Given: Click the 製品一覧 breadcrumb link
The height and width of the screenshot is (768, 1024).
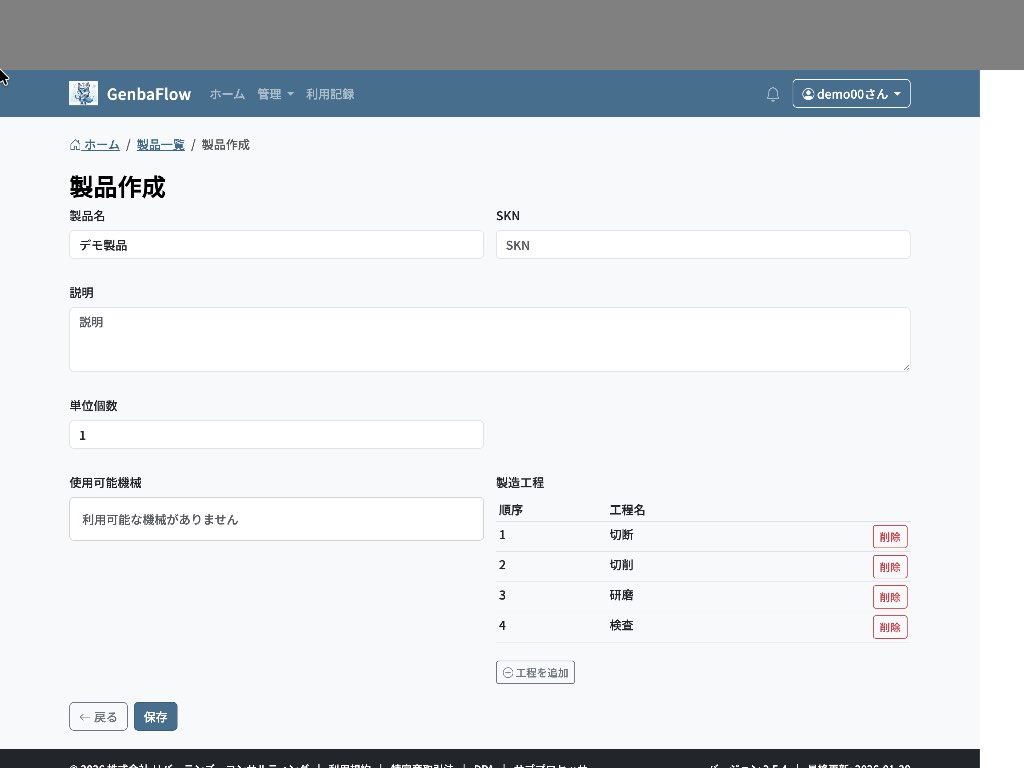Looking at the screenshot, I should tap(160, 145).
